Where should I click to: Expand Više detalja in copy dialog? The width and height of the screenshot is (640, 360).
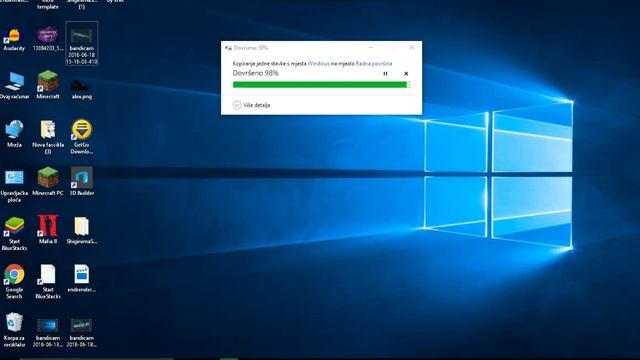[x=251, y=105]
